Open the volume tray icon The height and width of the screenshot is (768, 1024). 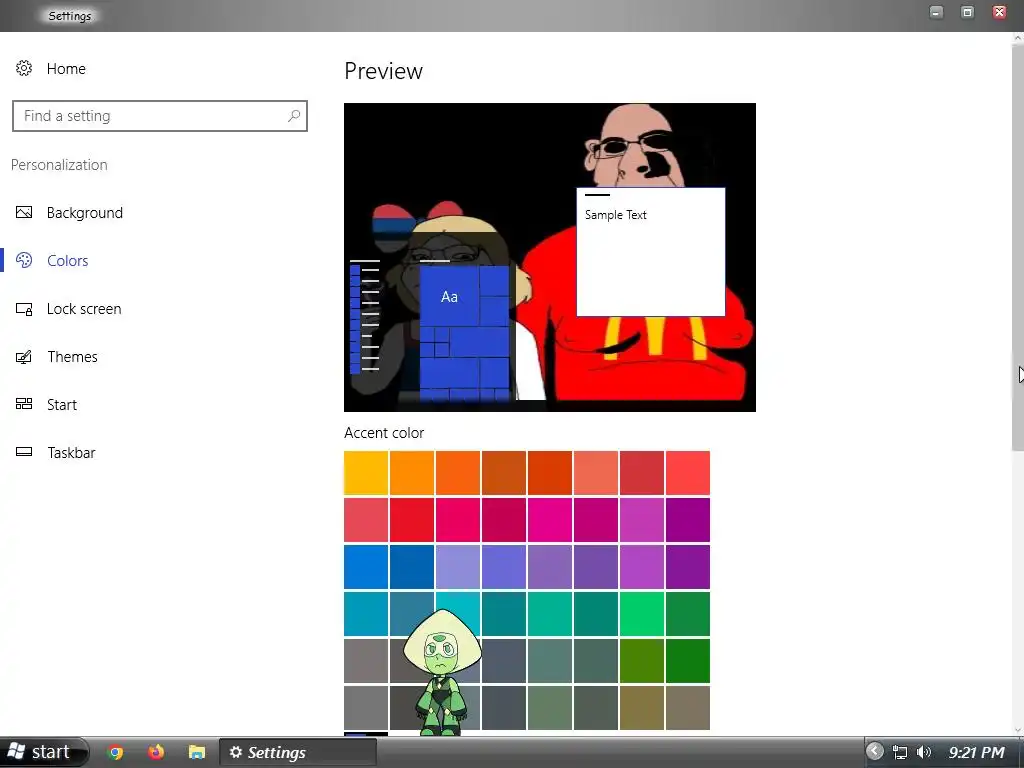coord(923,752)
